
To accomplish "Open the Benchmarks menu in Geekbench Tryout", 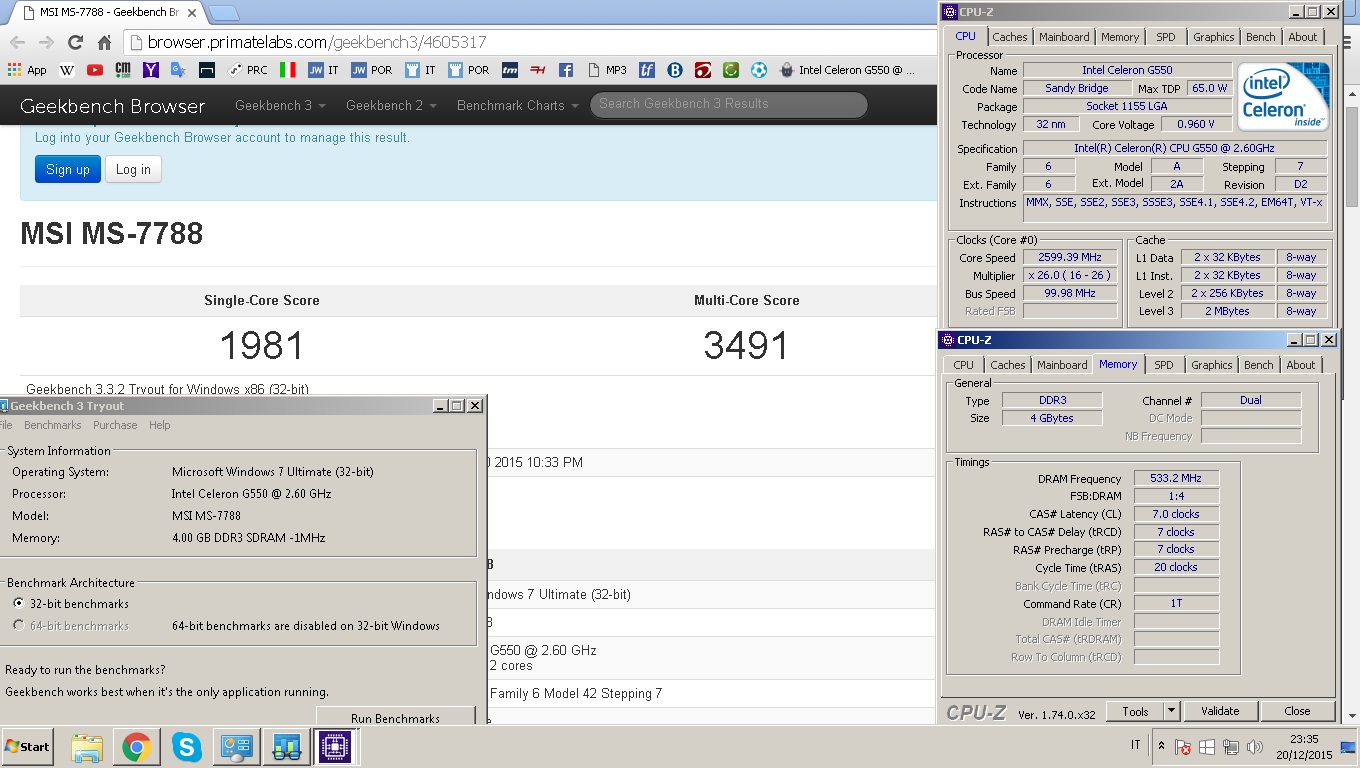I will tap(53, 425).
